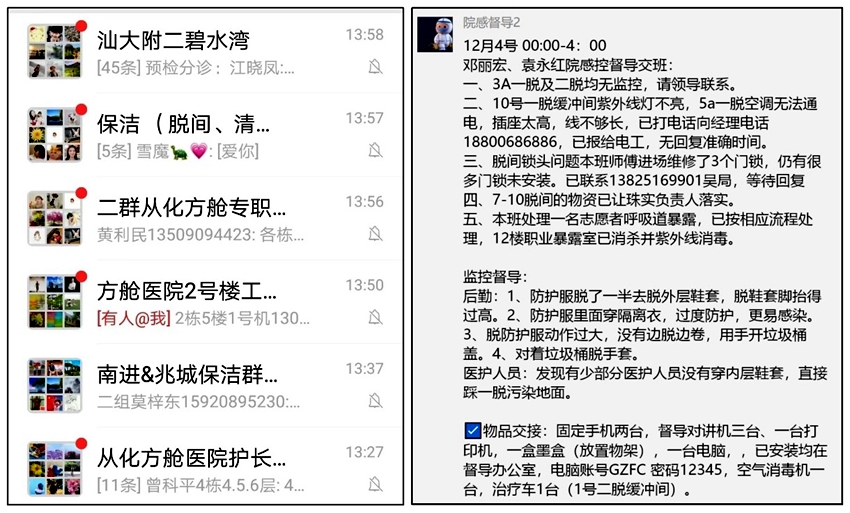Open the [45条] 预检分诊 message preview

[x=196, y=68]
